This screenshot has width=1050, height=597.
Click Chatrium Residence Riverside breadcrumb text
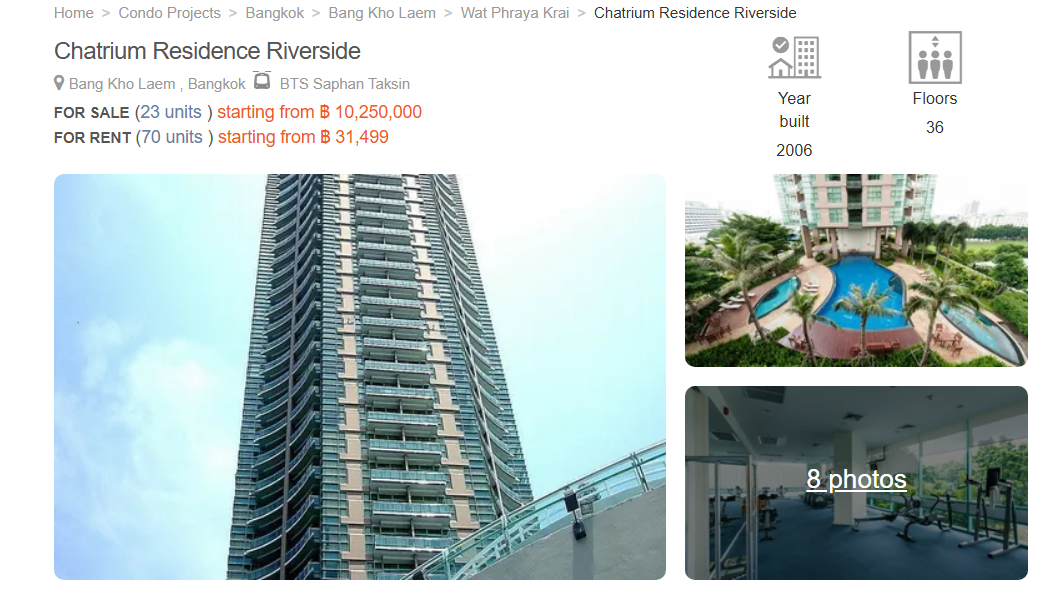(x=695, y=13)
